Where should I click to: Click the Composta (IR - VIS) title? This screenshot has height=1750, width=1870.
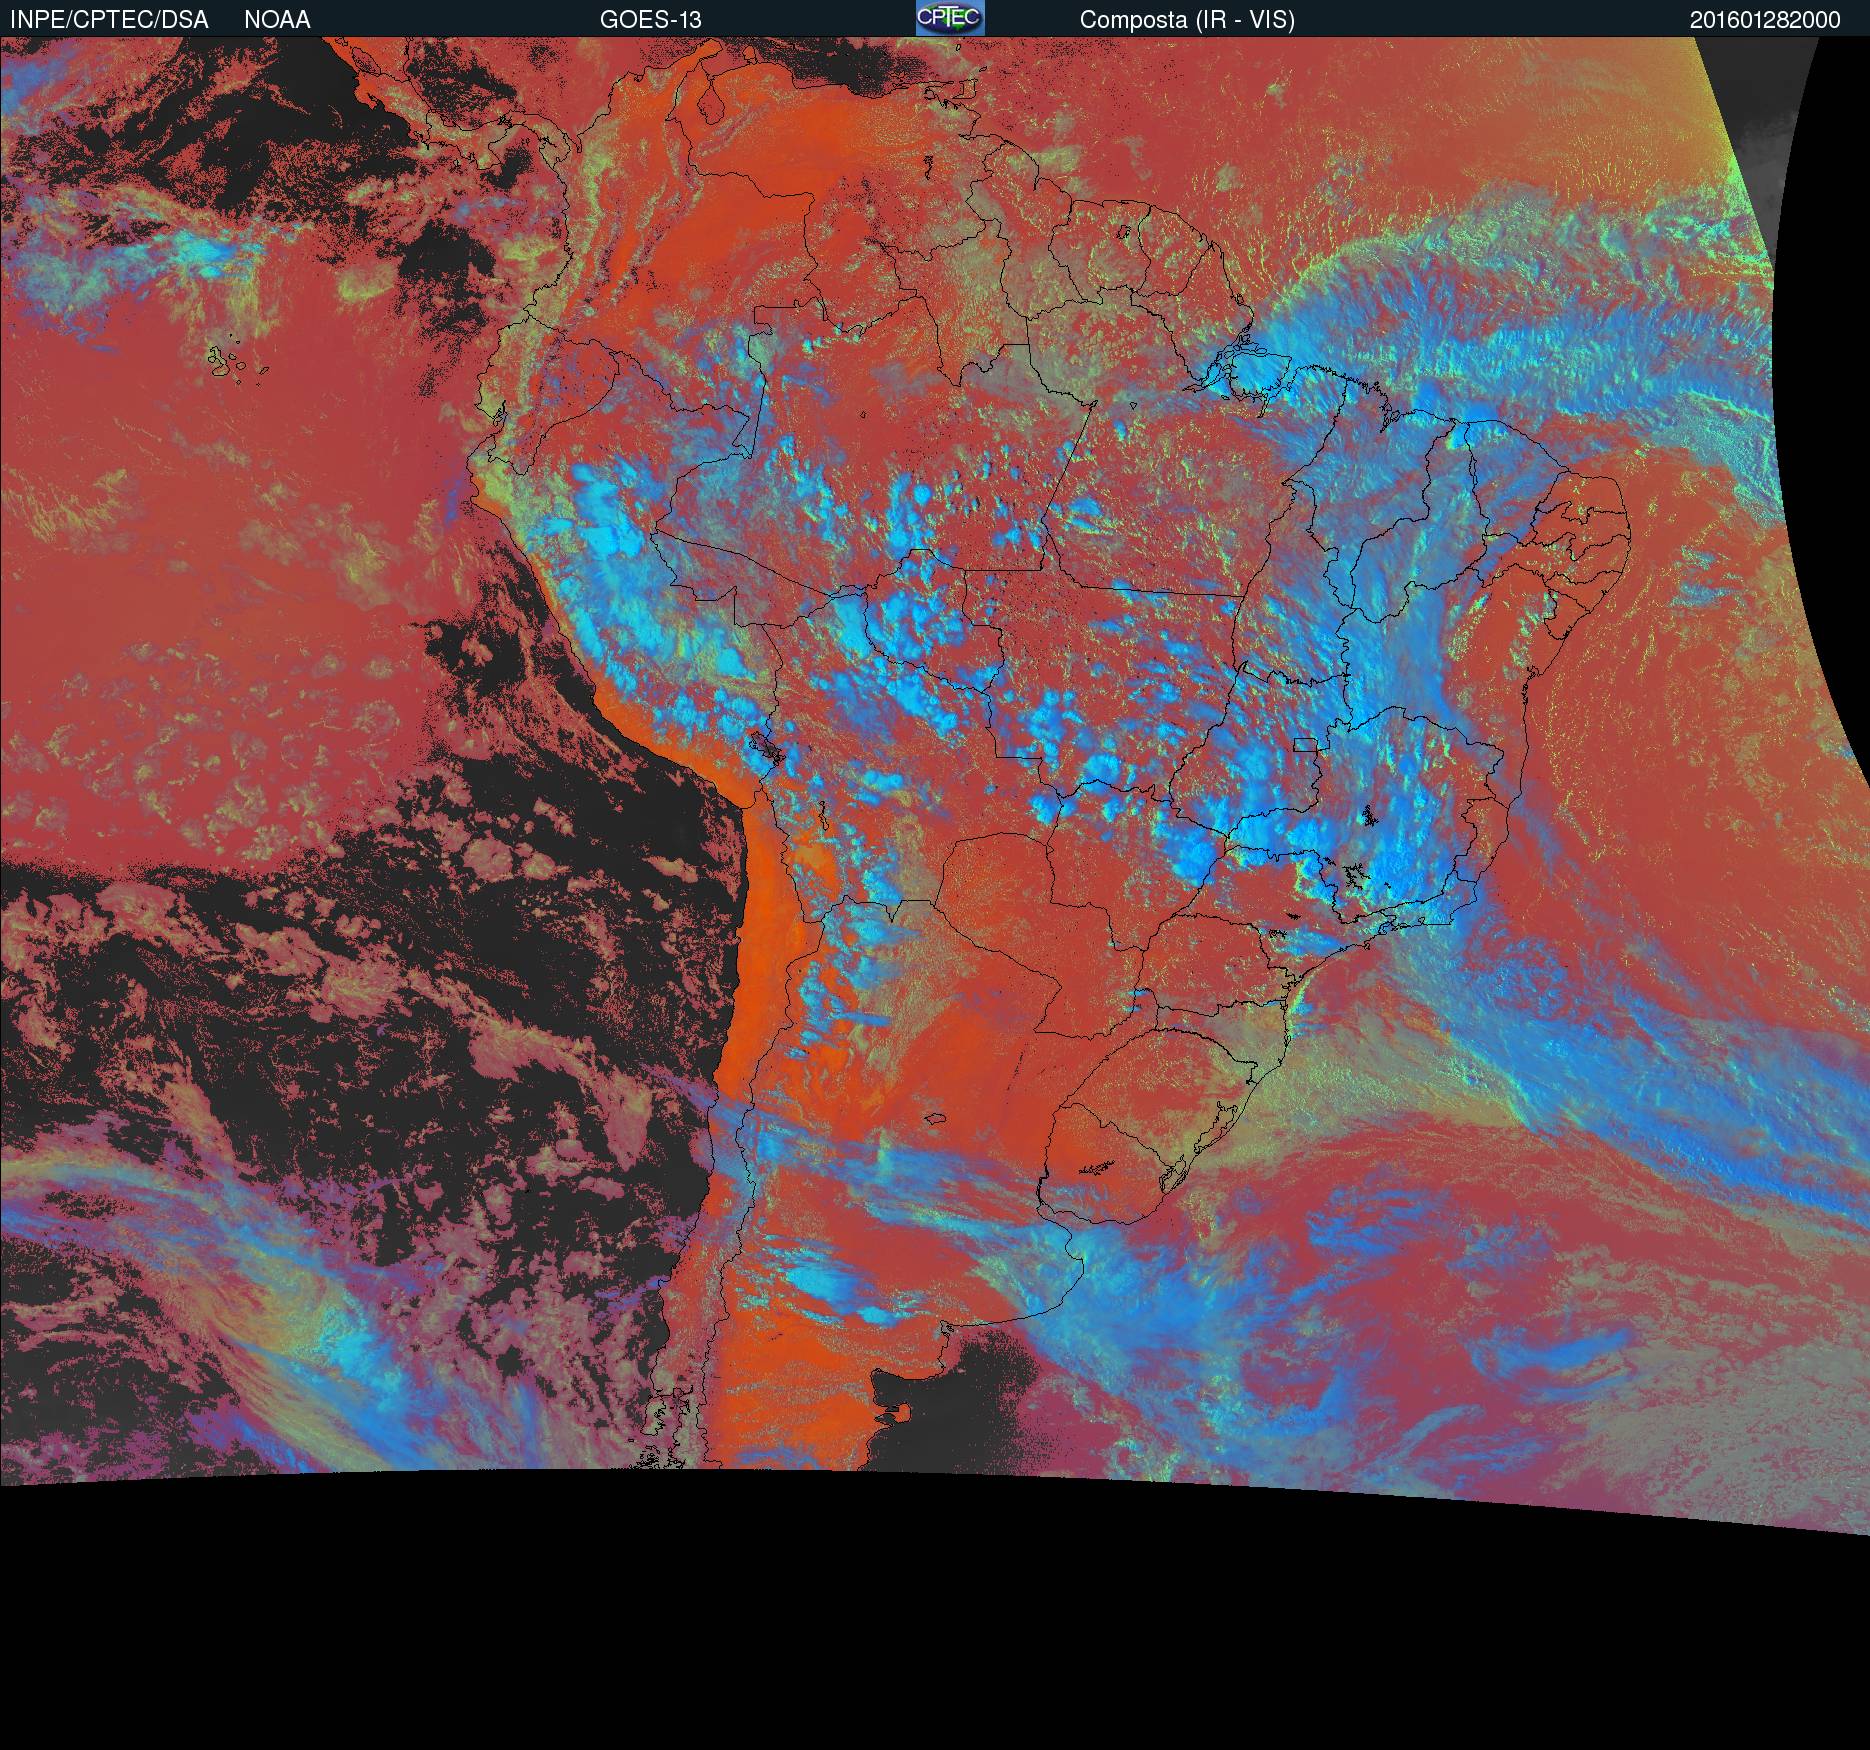pyautogui.click(x=1187, y=20)
